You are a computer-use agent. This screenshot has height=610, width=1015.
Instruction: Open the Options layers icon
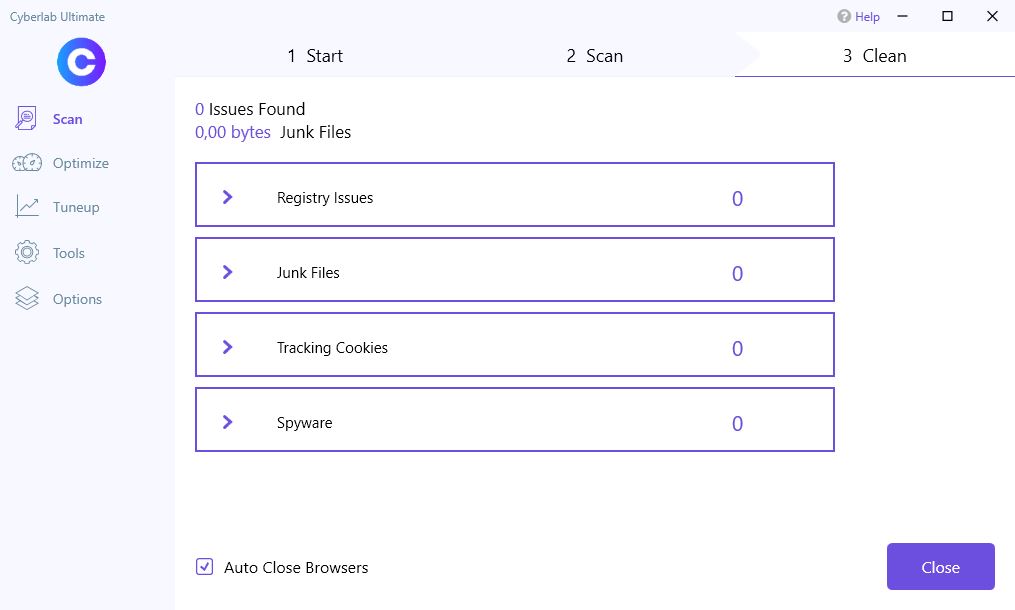[26, 299]
